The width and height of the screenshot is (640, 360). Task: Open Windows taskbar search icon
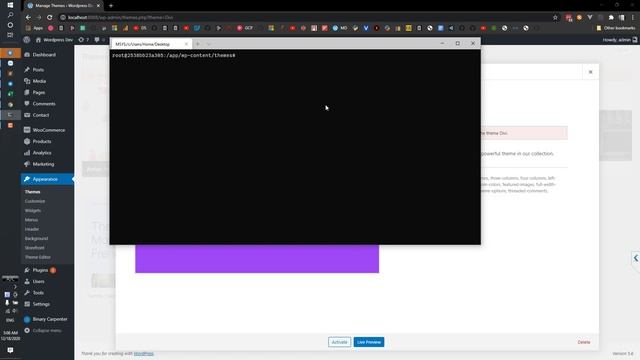tap(10, 15)
